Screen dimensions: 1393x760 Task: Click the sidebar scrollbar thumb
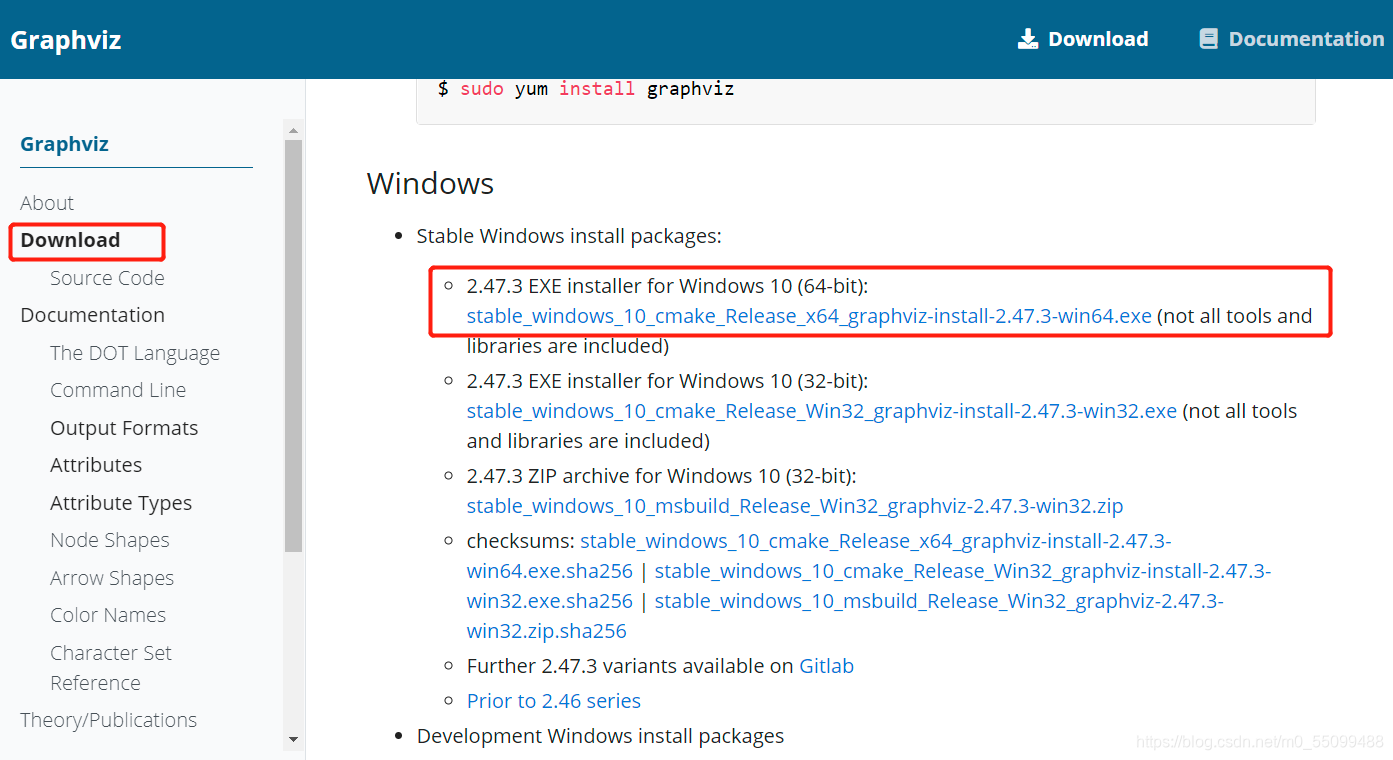(x=293, y=346)
